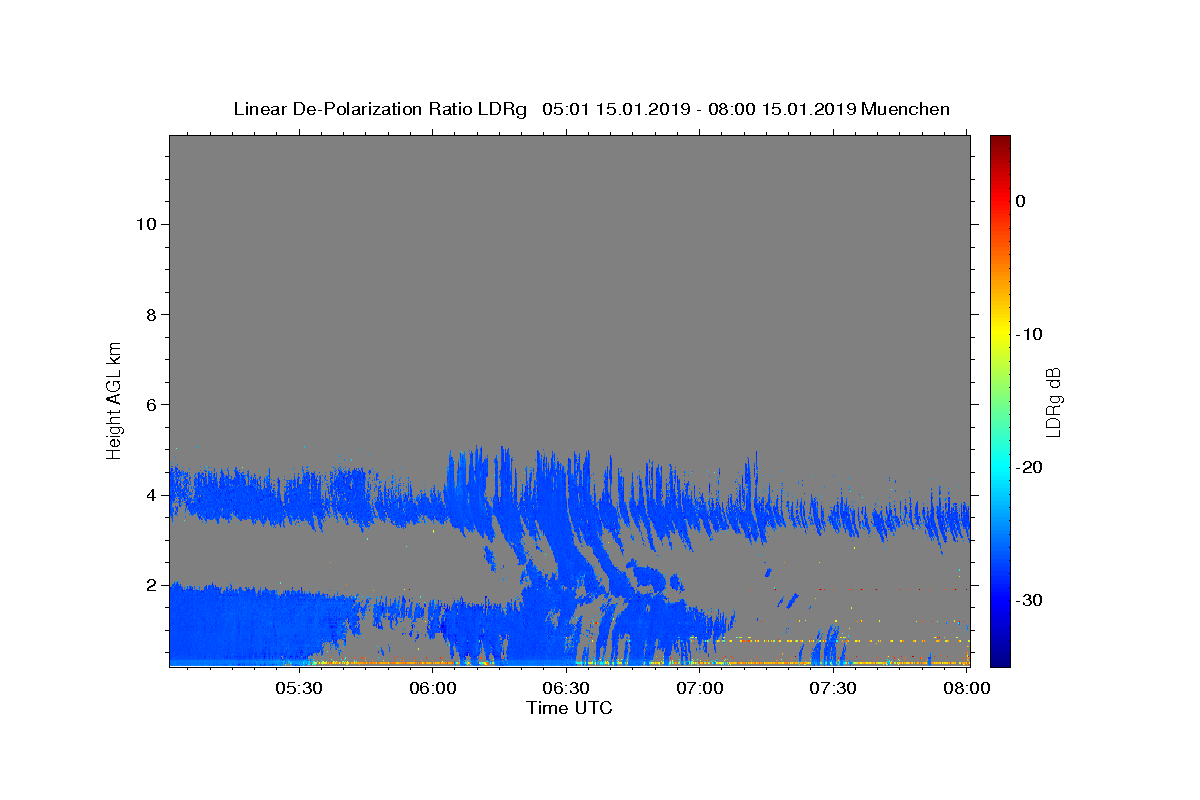Click the height tick label 2
Viewport: 1200px width, 800px height.
[149, 584]
